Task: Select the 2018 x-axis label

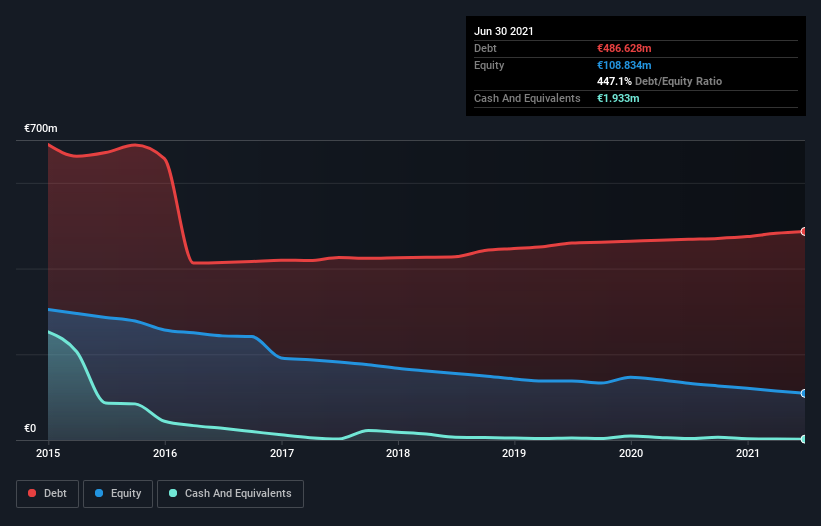Action: [398, 453]
